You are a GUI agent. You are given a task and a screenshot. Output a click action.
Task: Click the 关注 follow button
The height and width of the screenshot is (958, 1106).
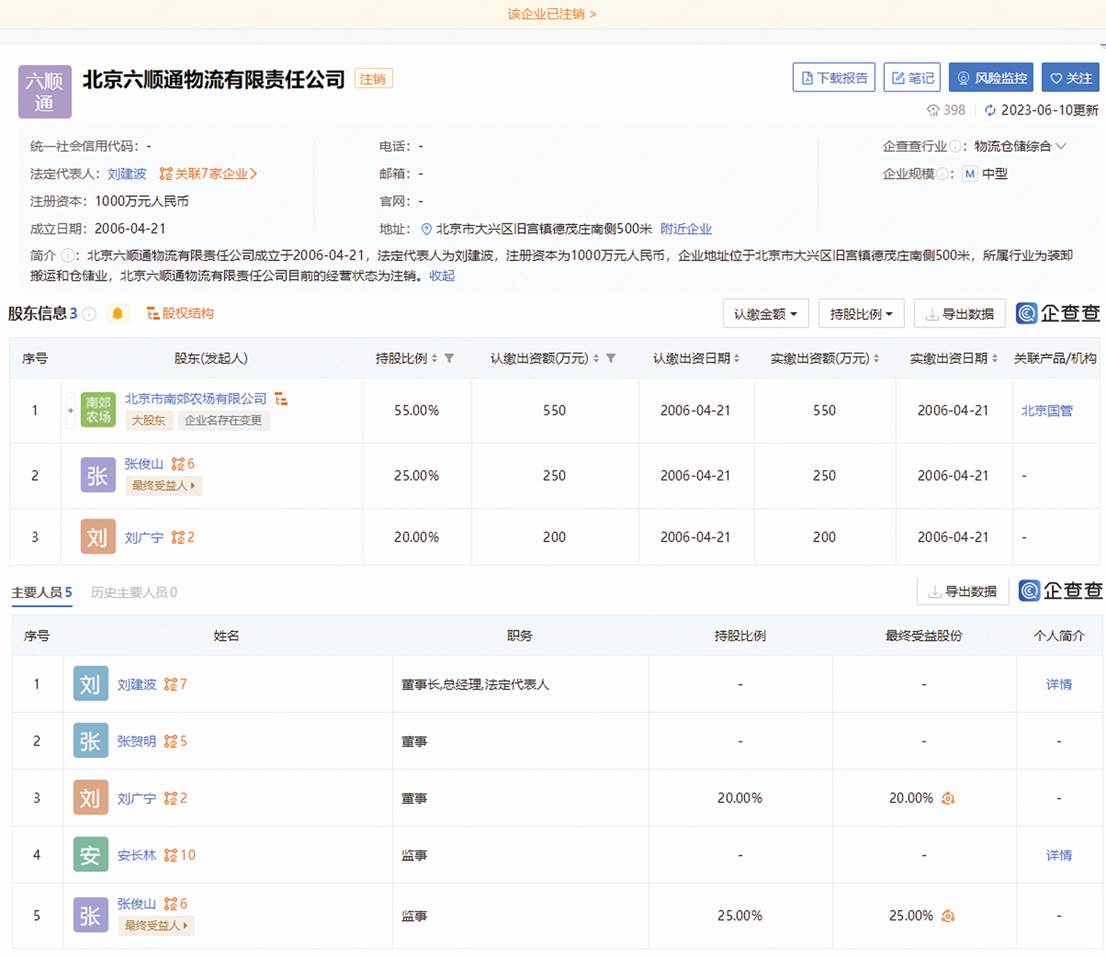click(1071, 78)
